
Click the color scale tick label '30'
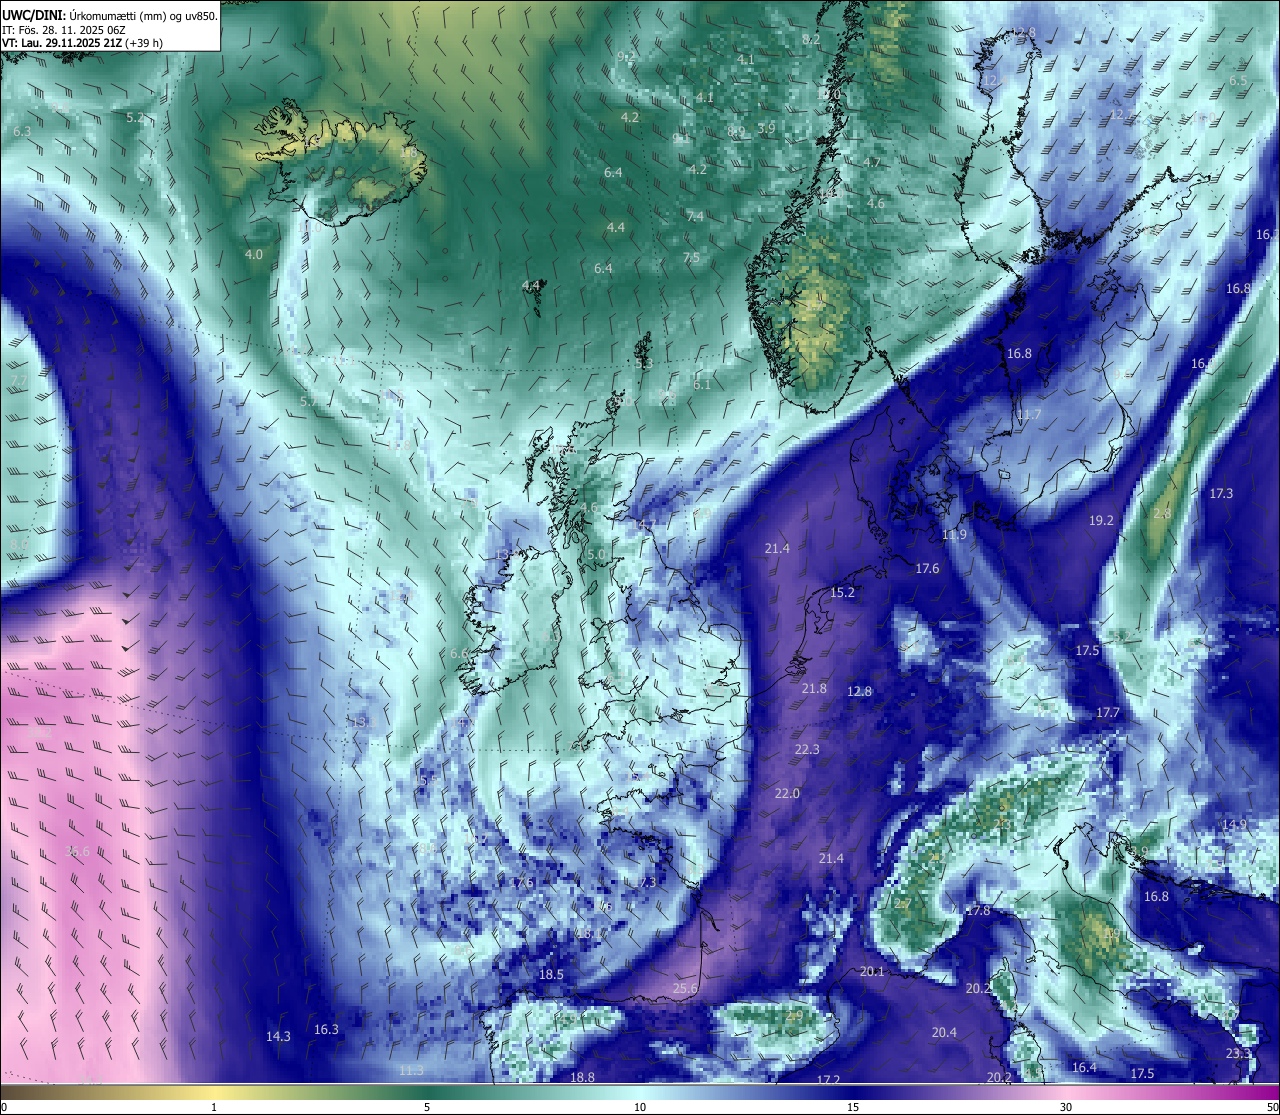click(1066, 1107)
